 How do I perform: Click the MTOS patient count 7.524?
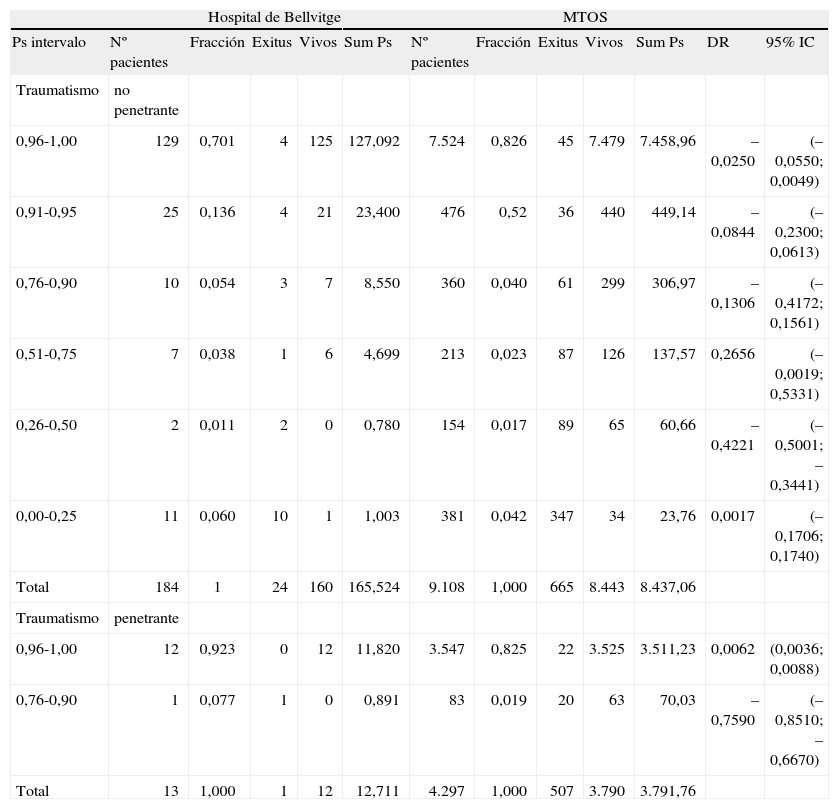[446, 141]
